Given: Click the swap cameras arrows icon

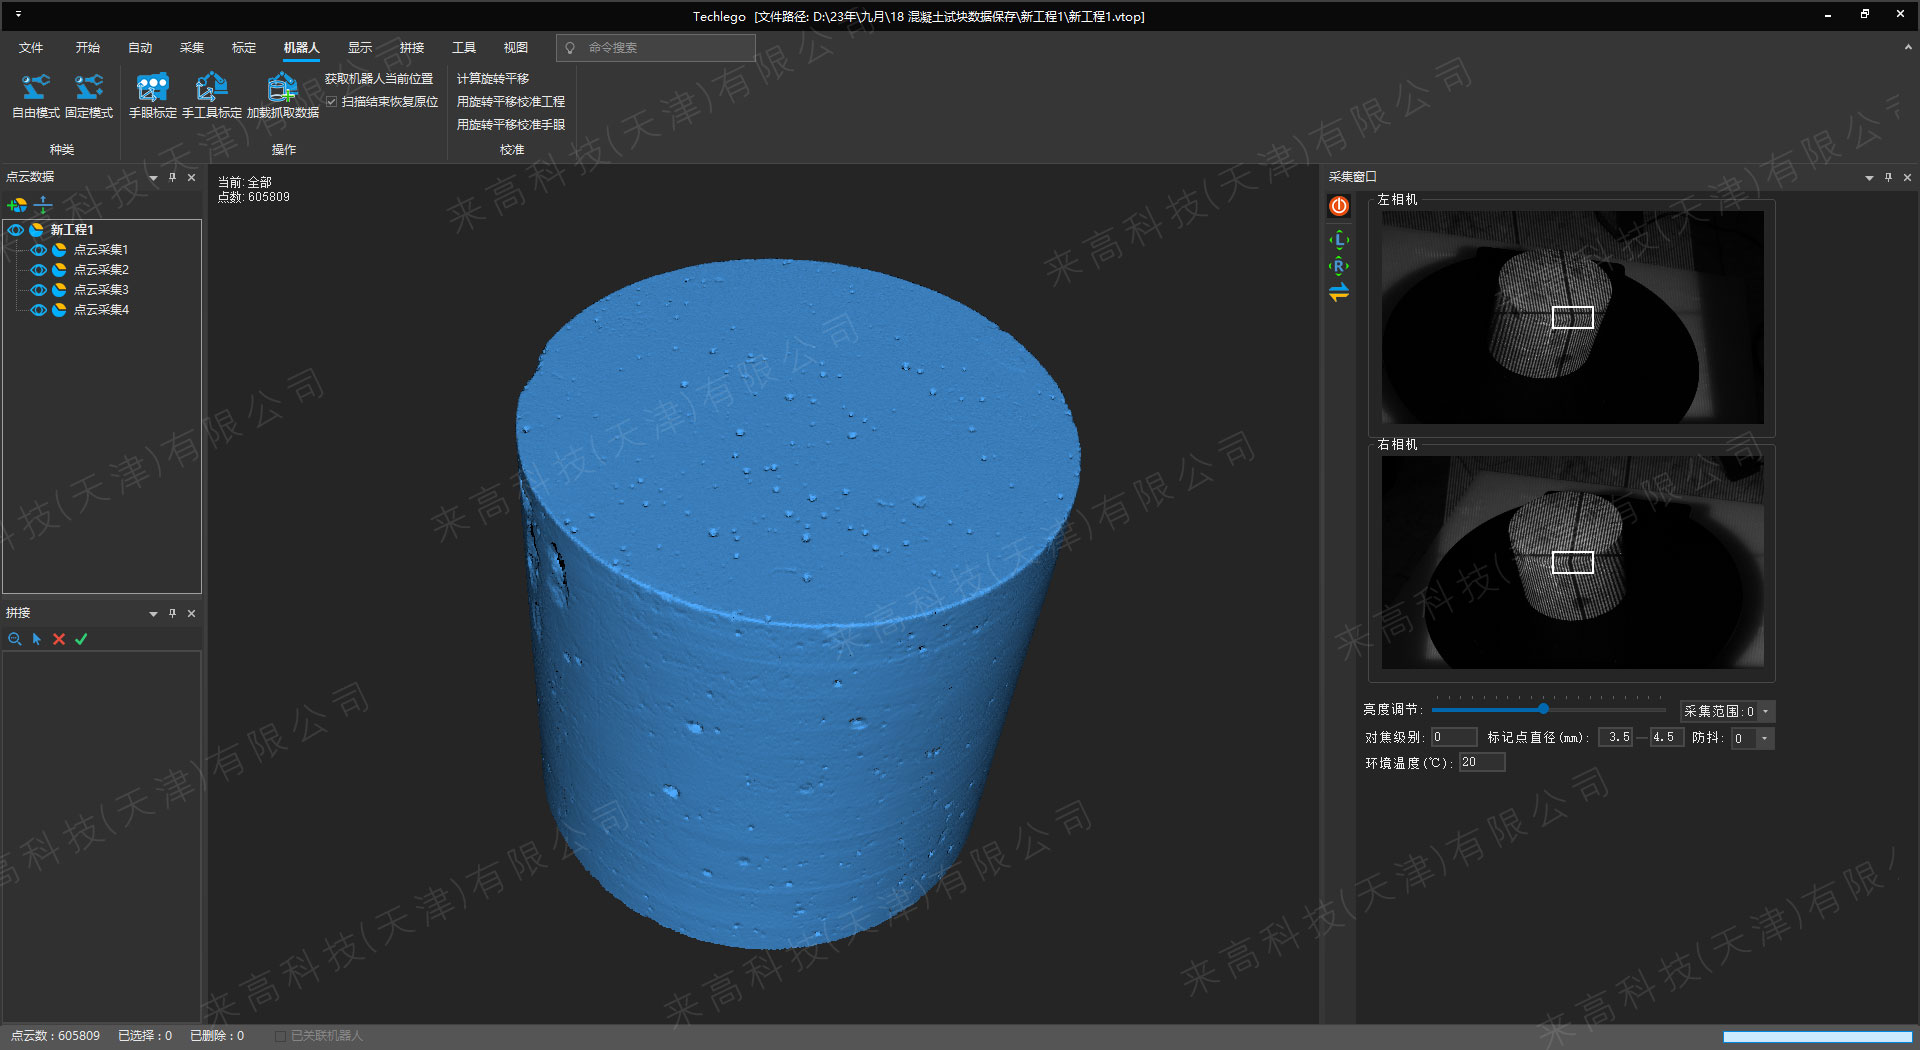Looking at the screenshot, I should tap(1339, 292).
